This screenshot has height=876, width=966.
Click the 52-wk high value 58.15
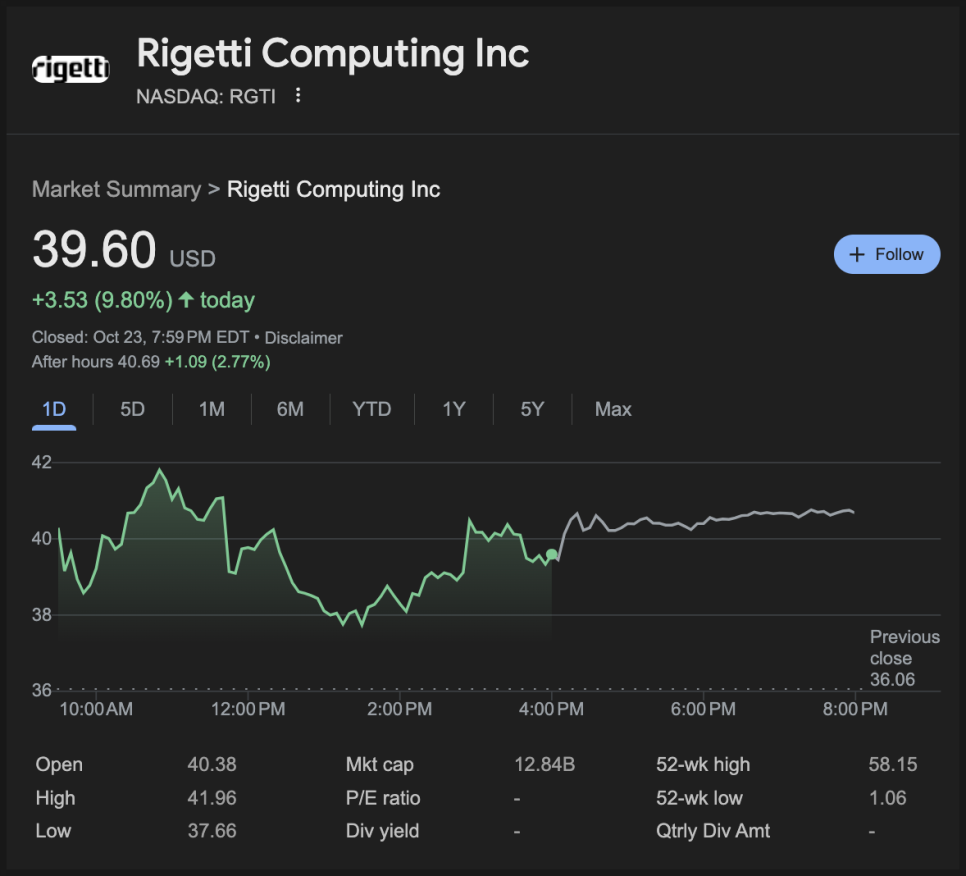coord(892,765)
